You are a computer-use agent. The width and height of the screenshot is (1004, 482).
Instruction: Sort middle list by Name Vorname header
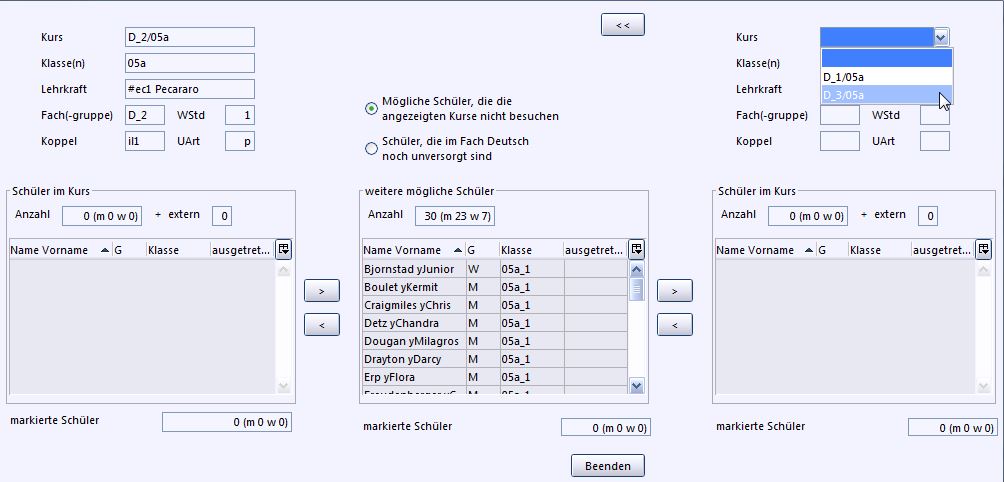point(414,250)
